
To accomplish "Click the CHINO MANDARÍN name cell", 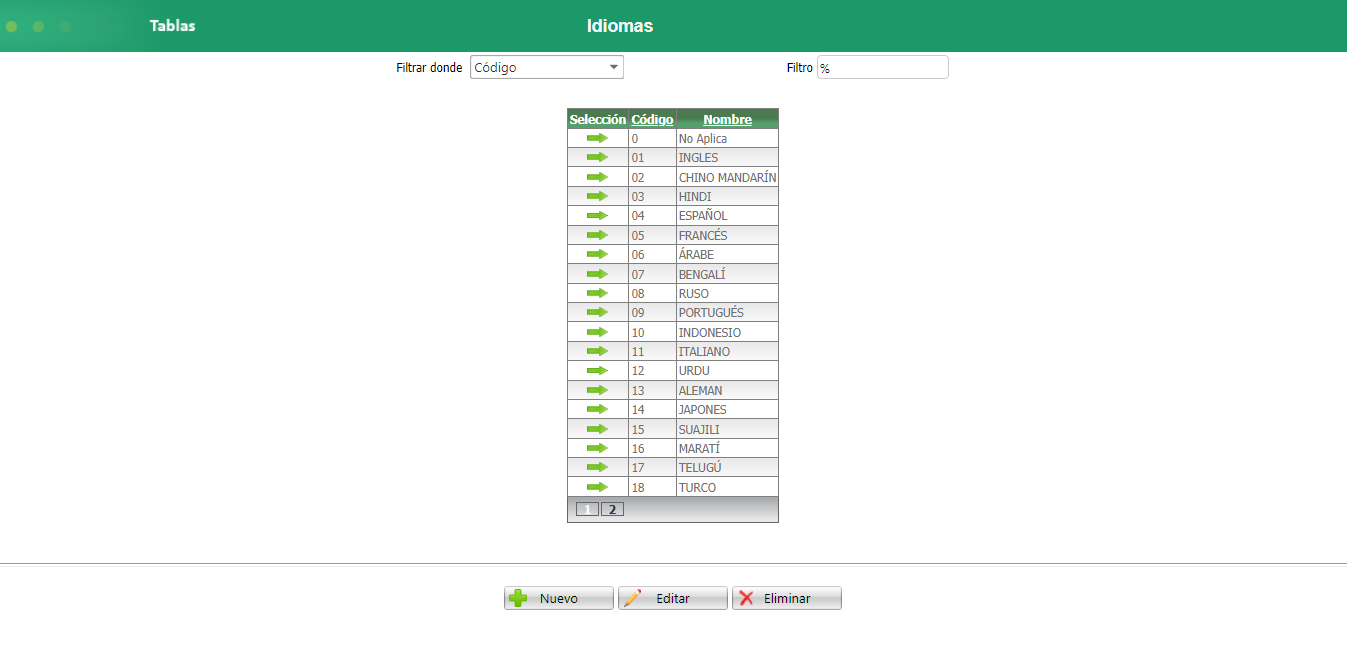I will [727, 177].
